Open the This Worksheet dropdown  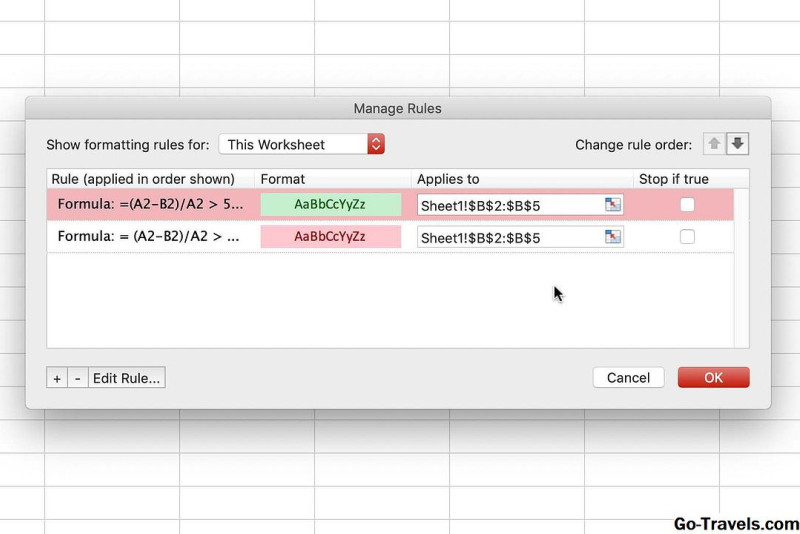click(x=302, y=144)
